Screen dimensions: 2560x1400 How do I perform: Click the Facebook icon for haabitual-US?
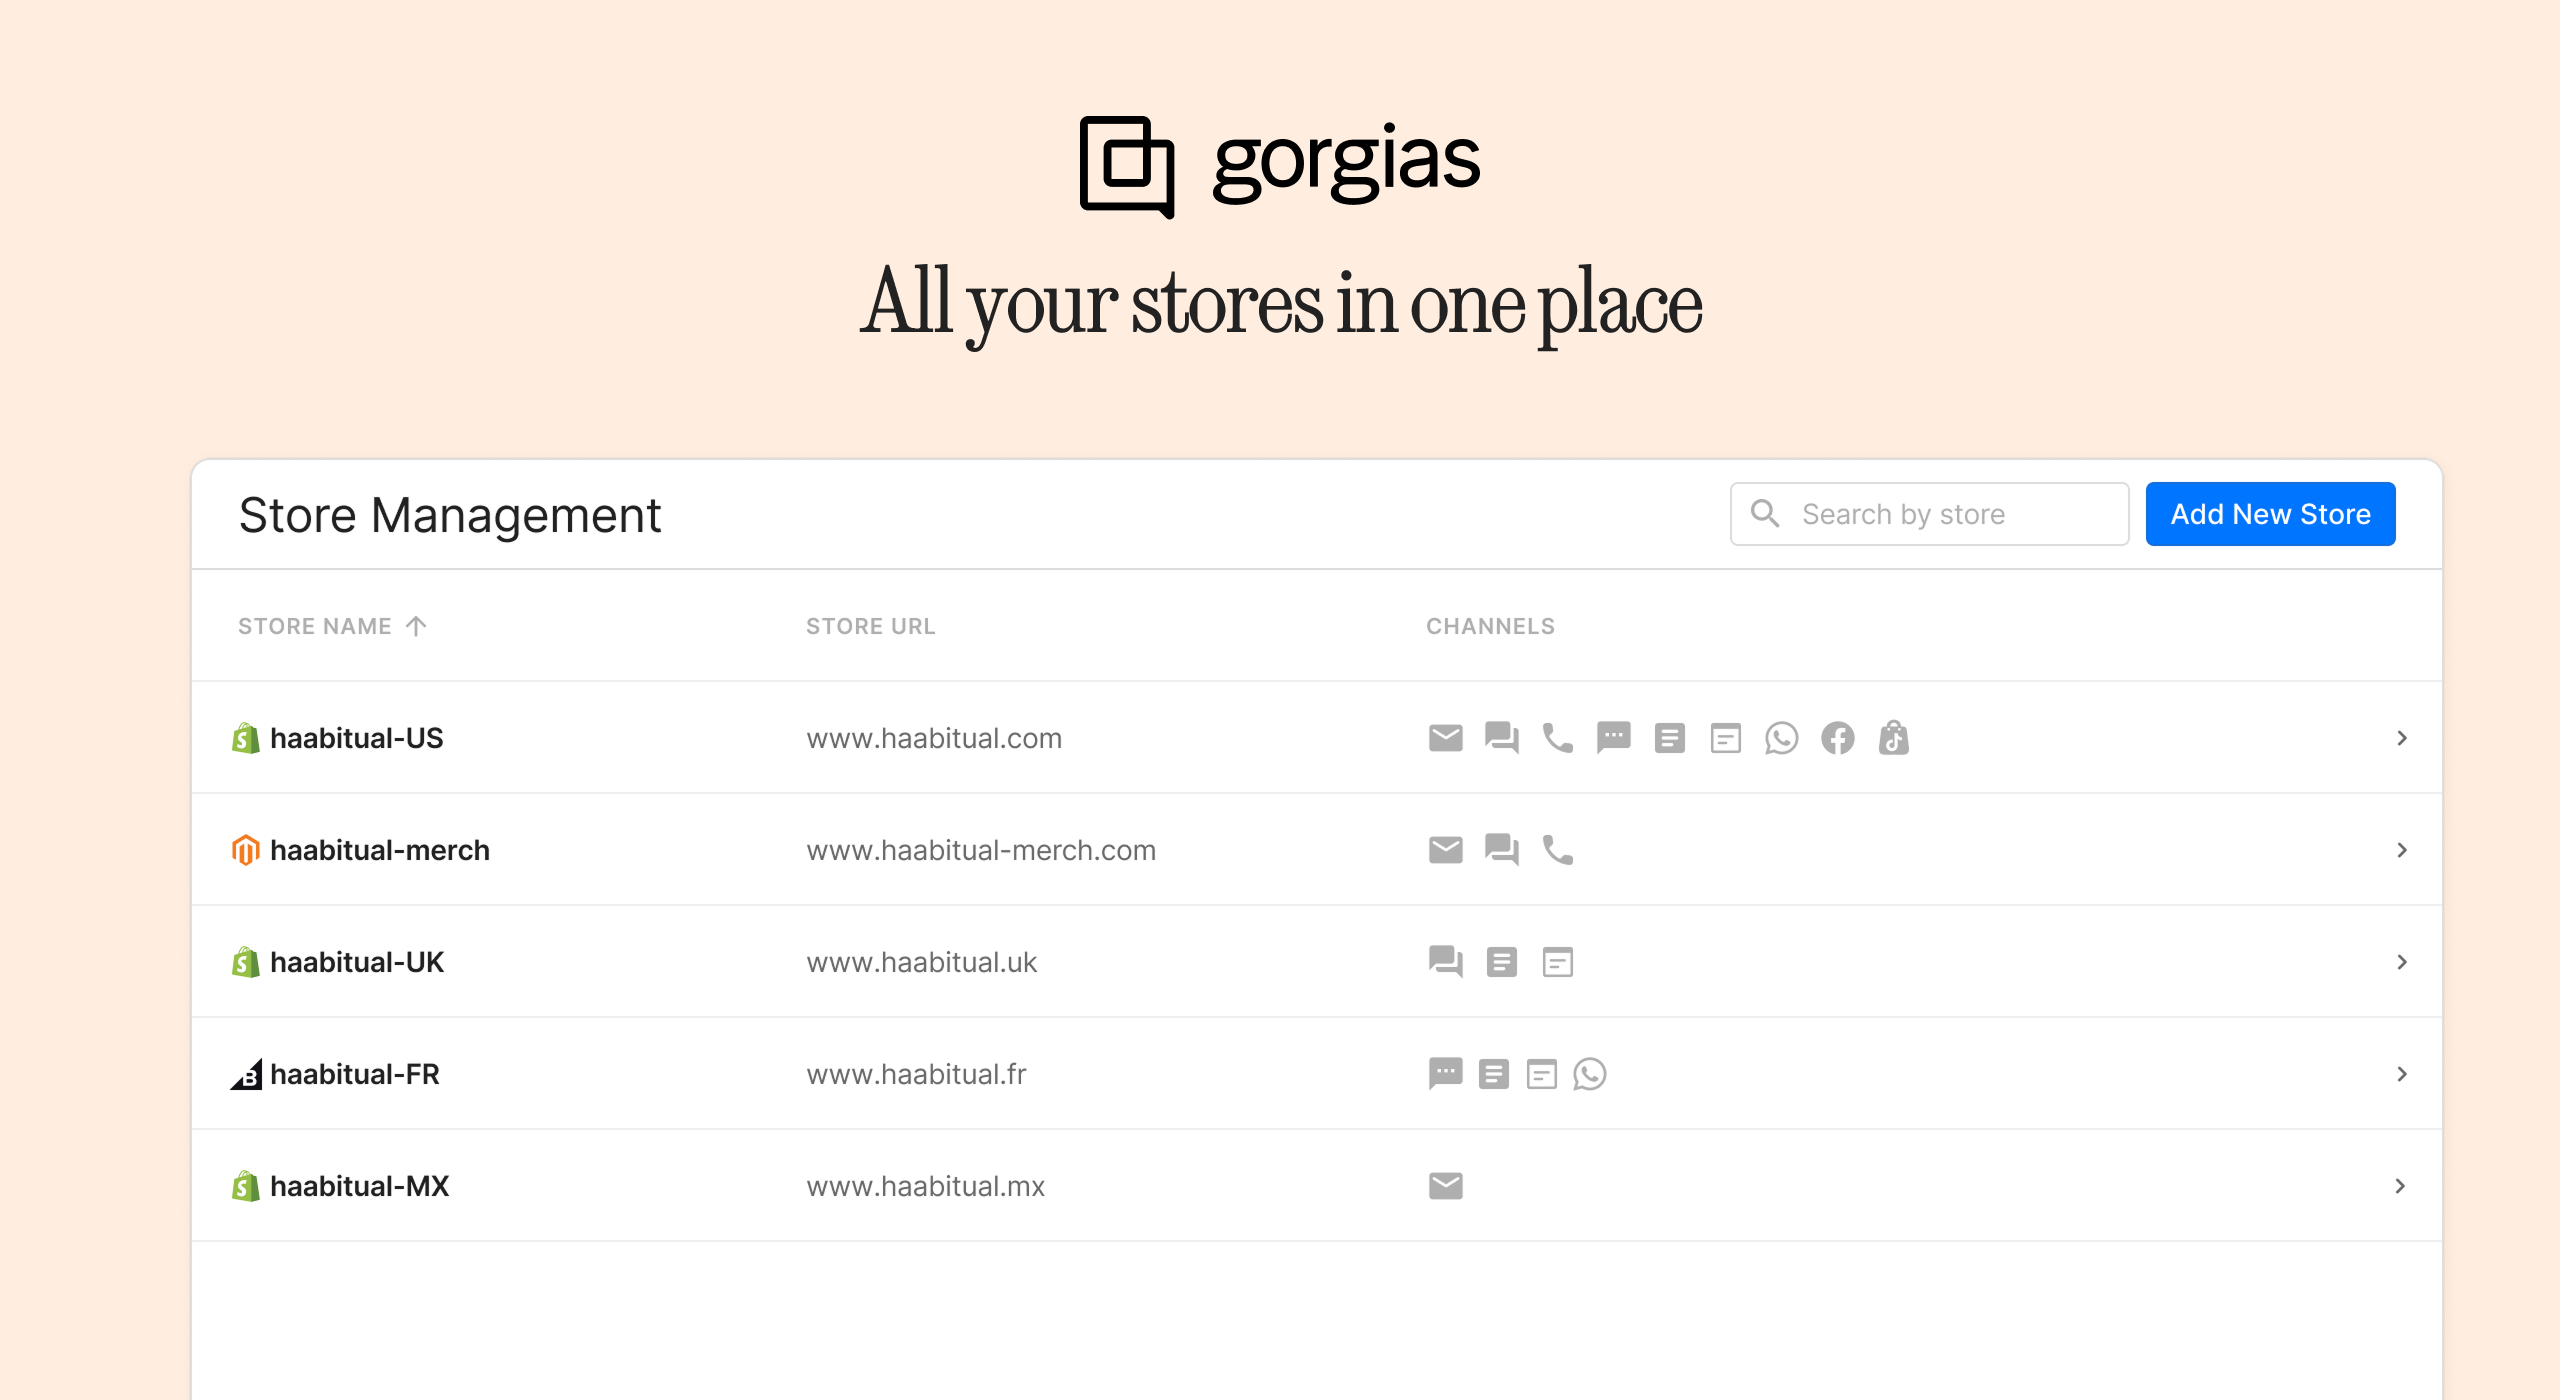(x=1837, y=738)
